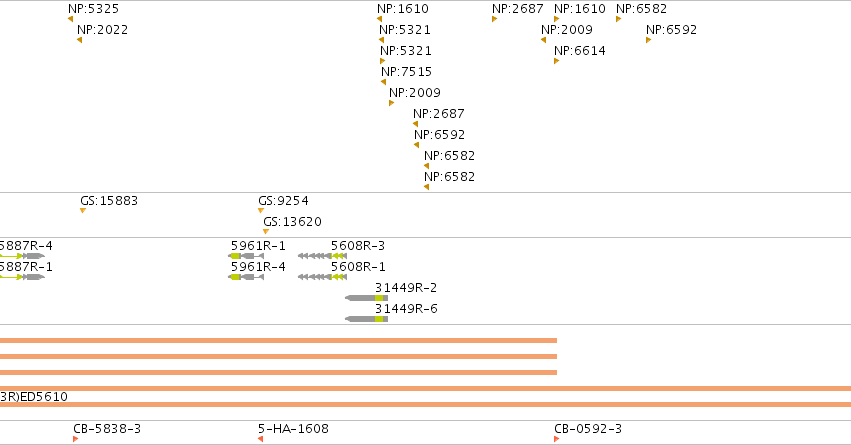Screen dimensions: 851x445
Task: Select the GS:9254 insertion label
Action: click(x=283, y=201)
